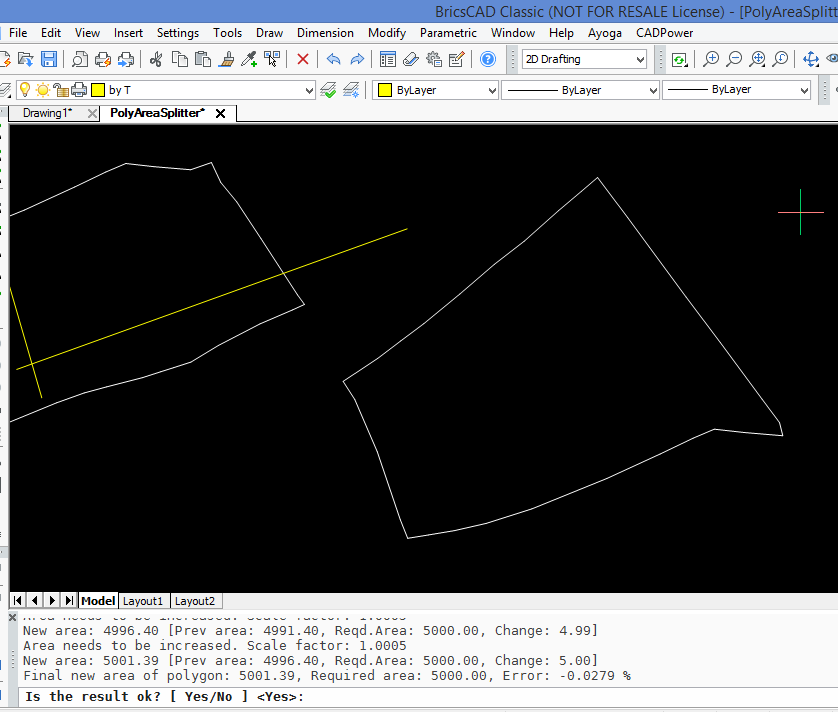Toggle the layer freeze sun icon
Viewport: 838px width, 712px height.
pos(42,90)
